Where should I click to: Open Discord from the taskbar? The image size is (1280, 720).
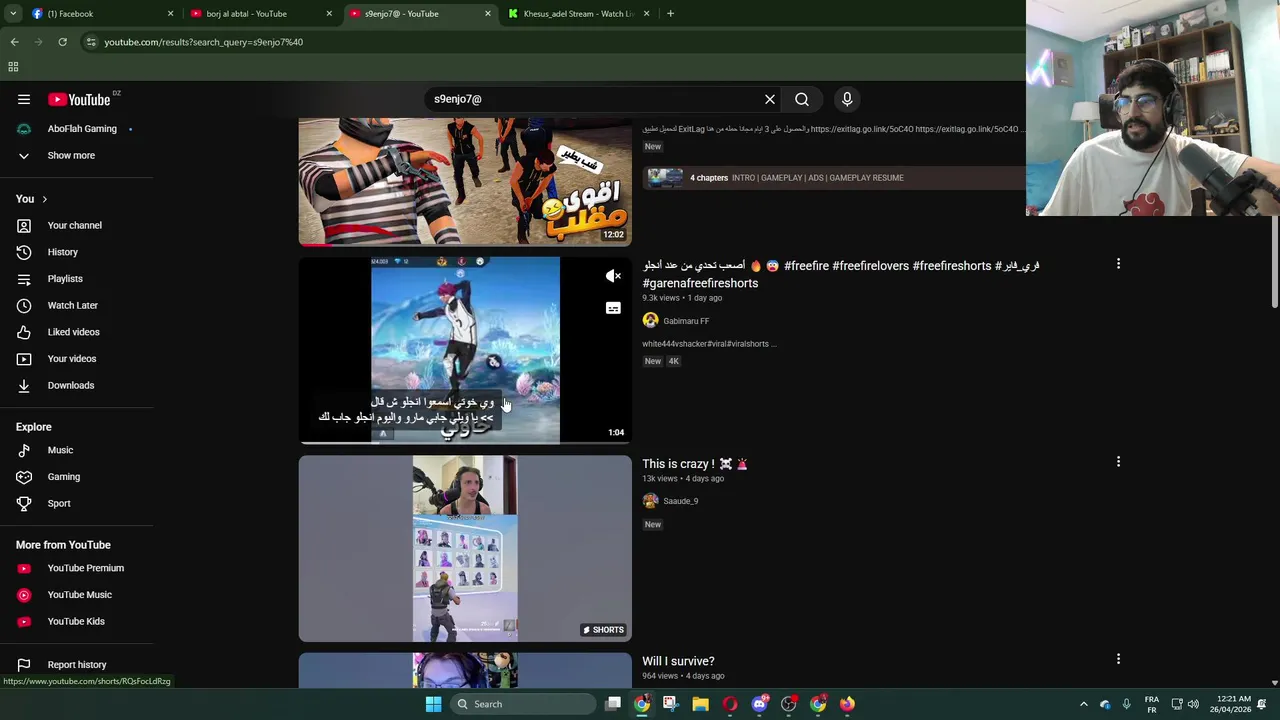[x=759, y=704]
